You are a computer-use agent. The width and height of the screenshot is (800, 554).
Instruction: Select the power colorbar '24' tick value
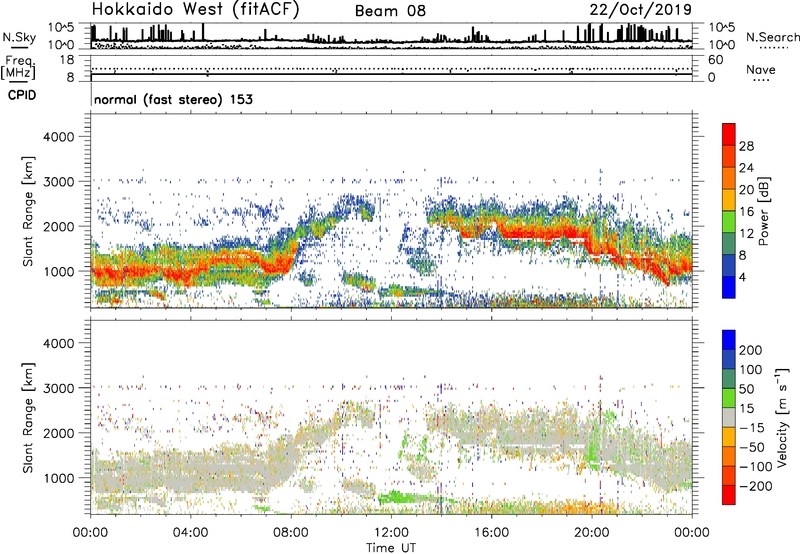tap(746, 168)
